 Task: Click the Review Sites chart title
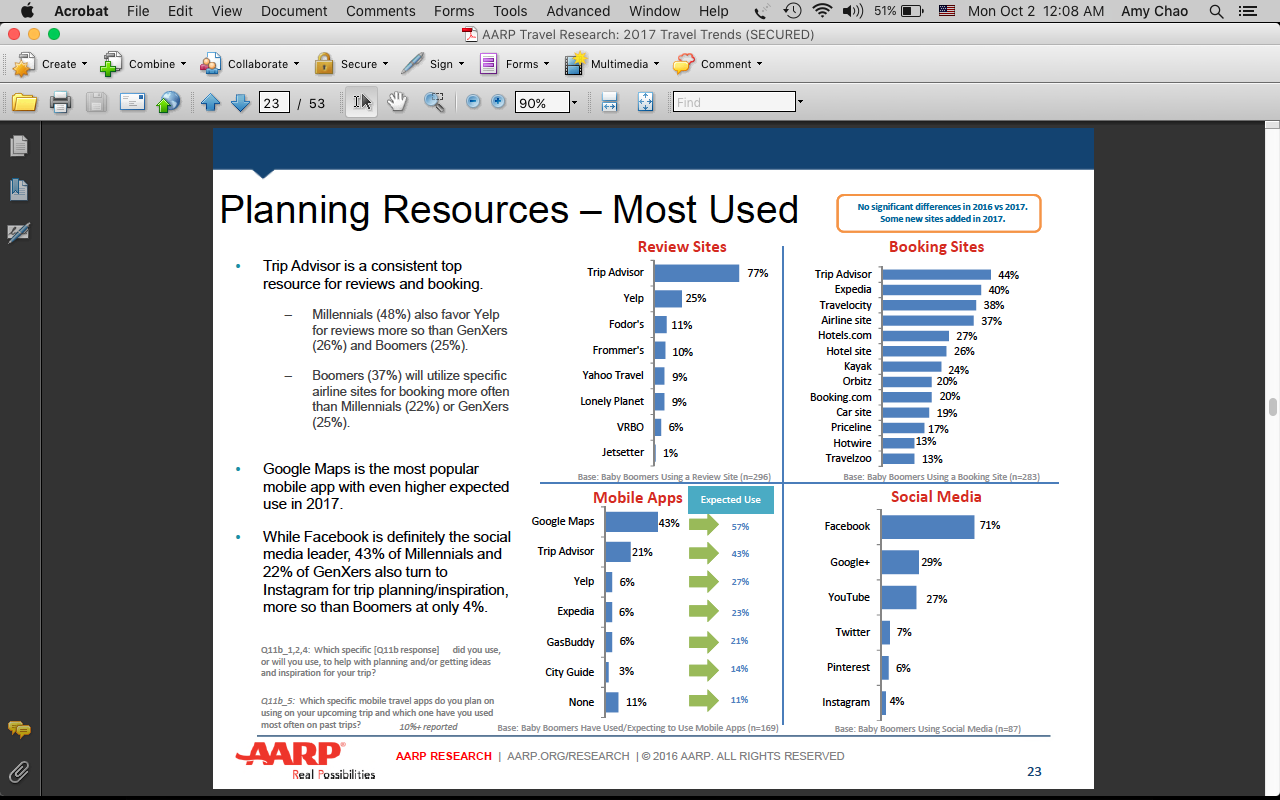[x=682, y=247]
